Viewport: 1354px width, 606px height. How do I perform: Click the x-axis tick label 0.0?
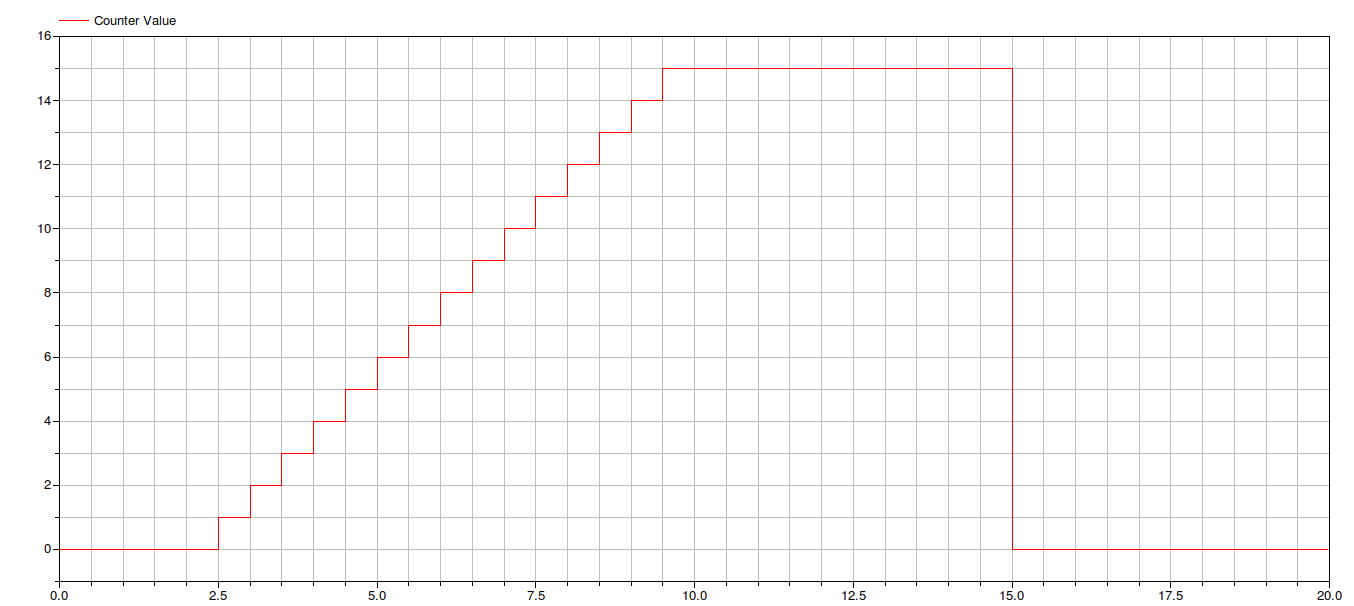pyautogui.click(x=60, y=595)
